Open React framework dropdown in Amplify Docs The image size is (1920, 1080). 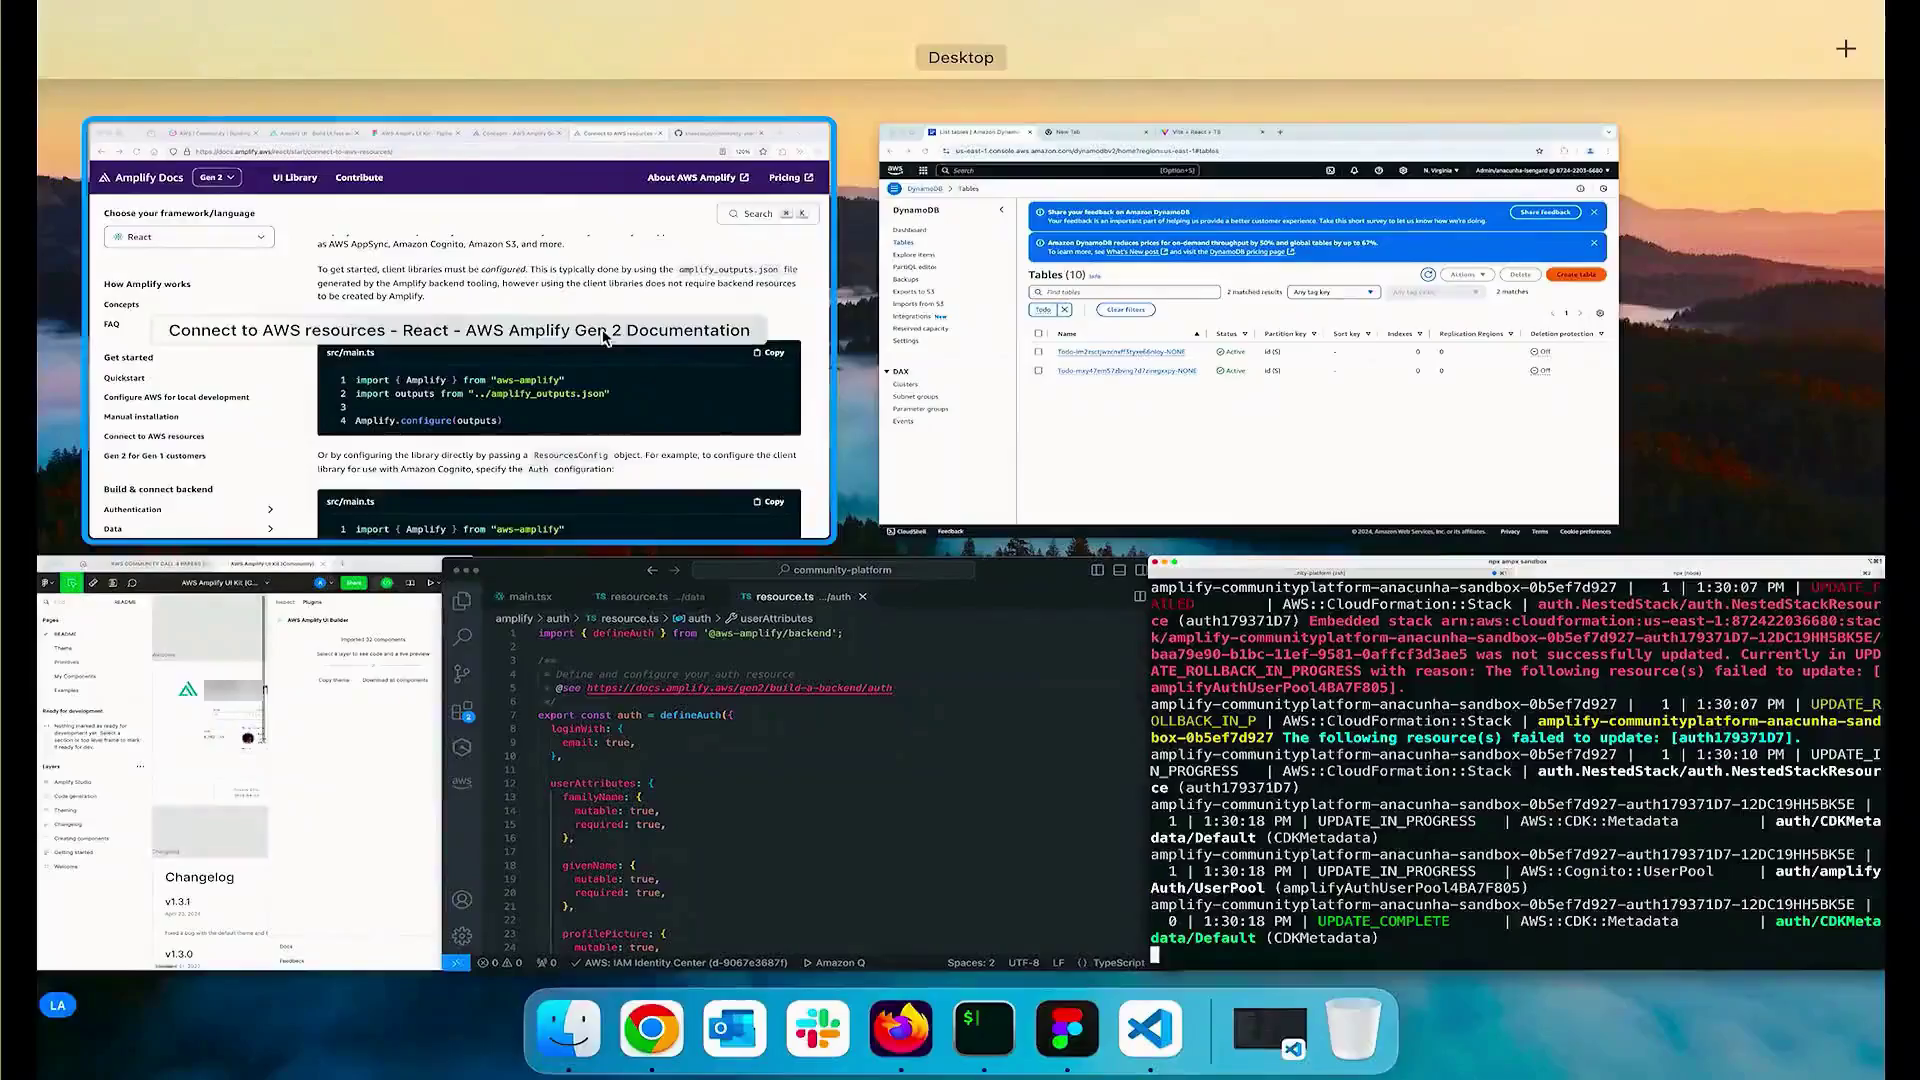(189, 237)
